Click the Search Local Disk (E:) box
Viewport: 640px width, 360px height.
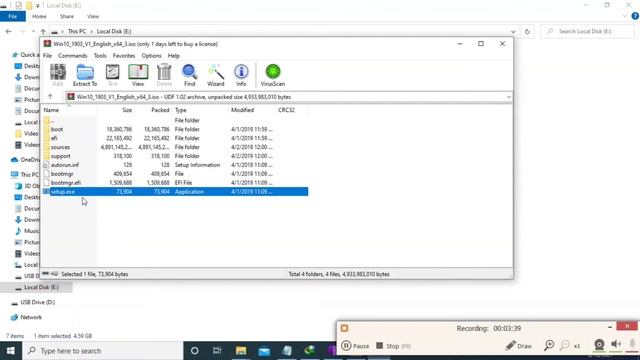tap(587, 31)
